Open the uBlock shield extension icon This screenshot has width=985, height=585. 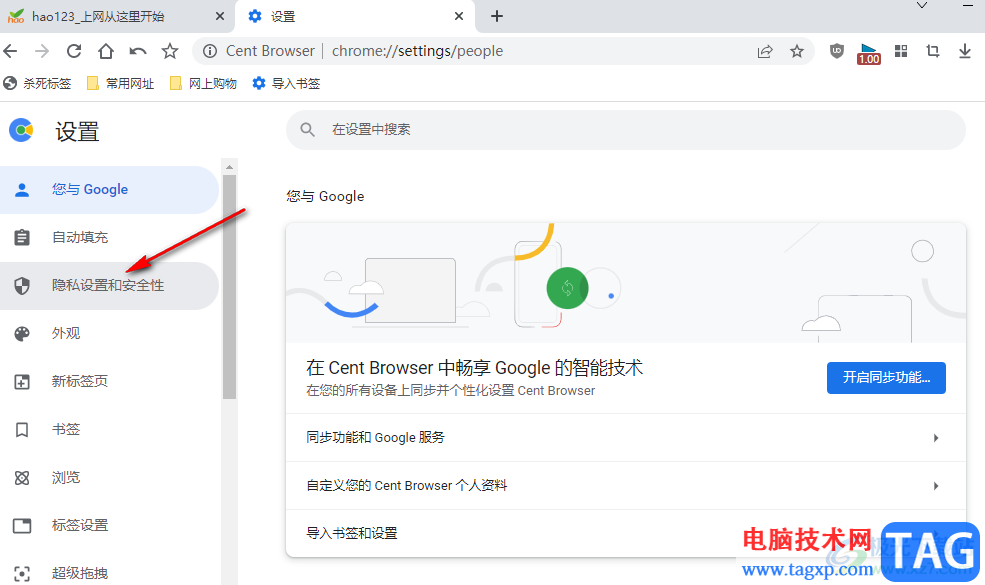click(836, 52)
